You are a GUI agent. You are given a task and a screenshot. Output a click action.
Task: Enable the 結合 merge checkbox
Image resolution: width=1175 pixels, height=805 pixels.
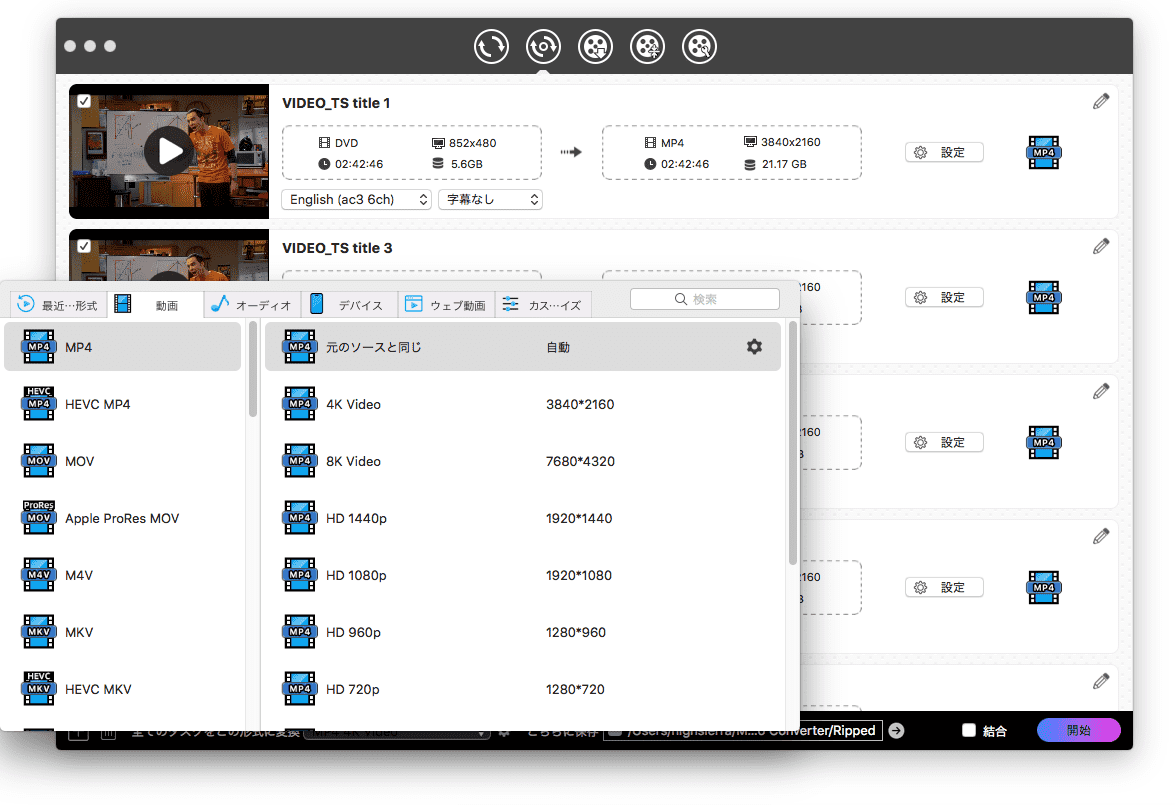click(968, 731)
